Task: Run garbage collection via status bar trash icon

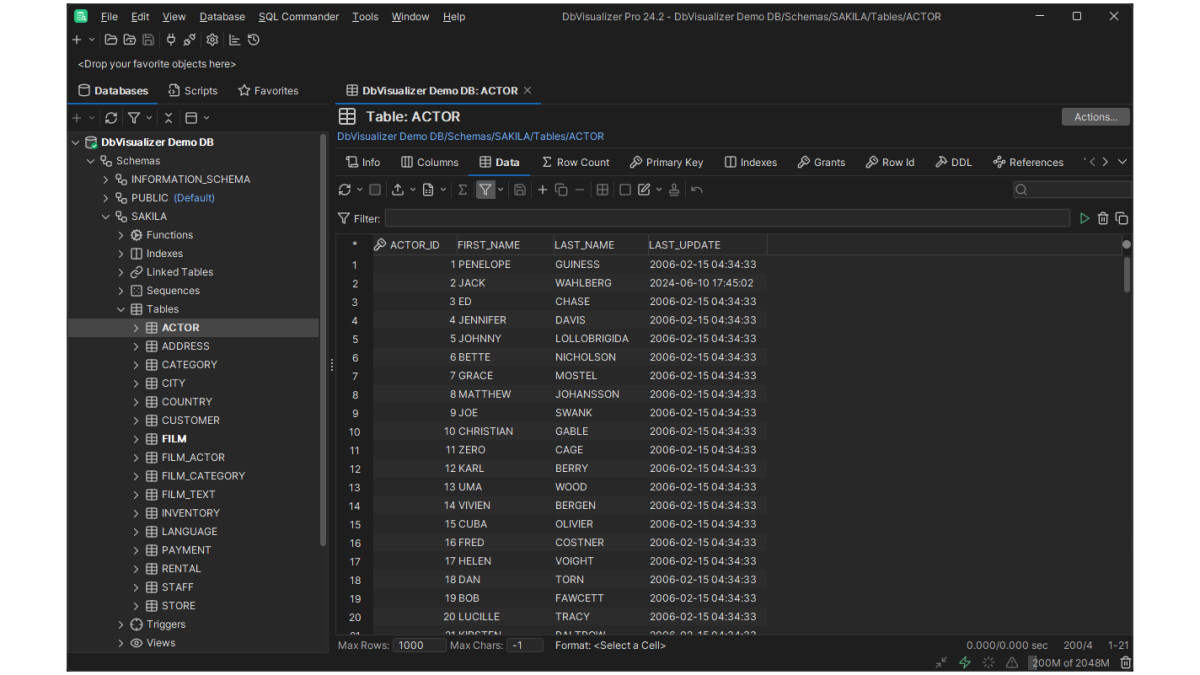Action: point(1126,662)
